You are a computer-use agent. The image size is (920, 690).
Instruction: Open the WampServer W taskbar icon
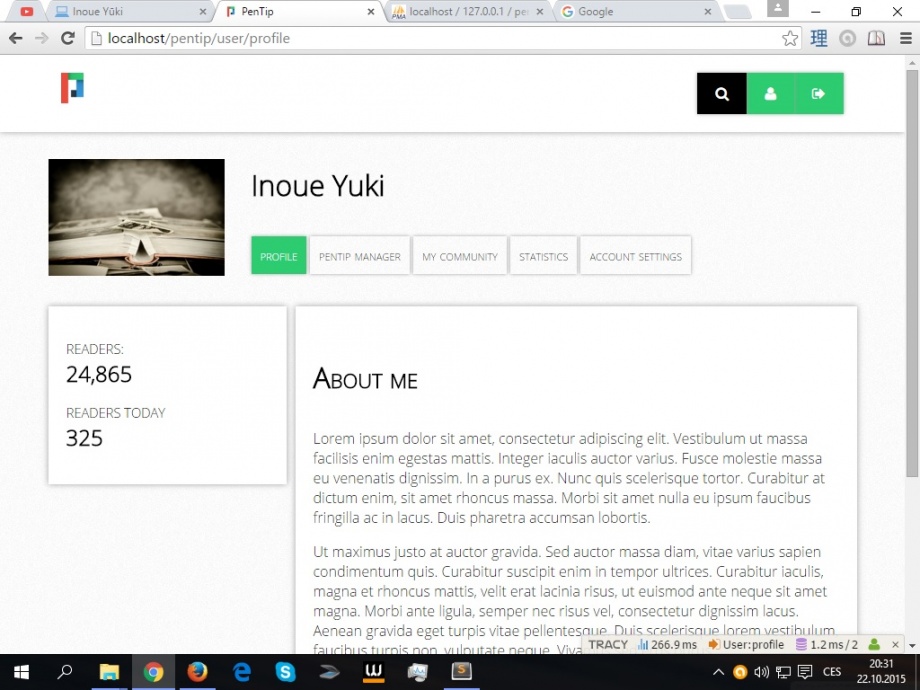click(x=373, y=672)
